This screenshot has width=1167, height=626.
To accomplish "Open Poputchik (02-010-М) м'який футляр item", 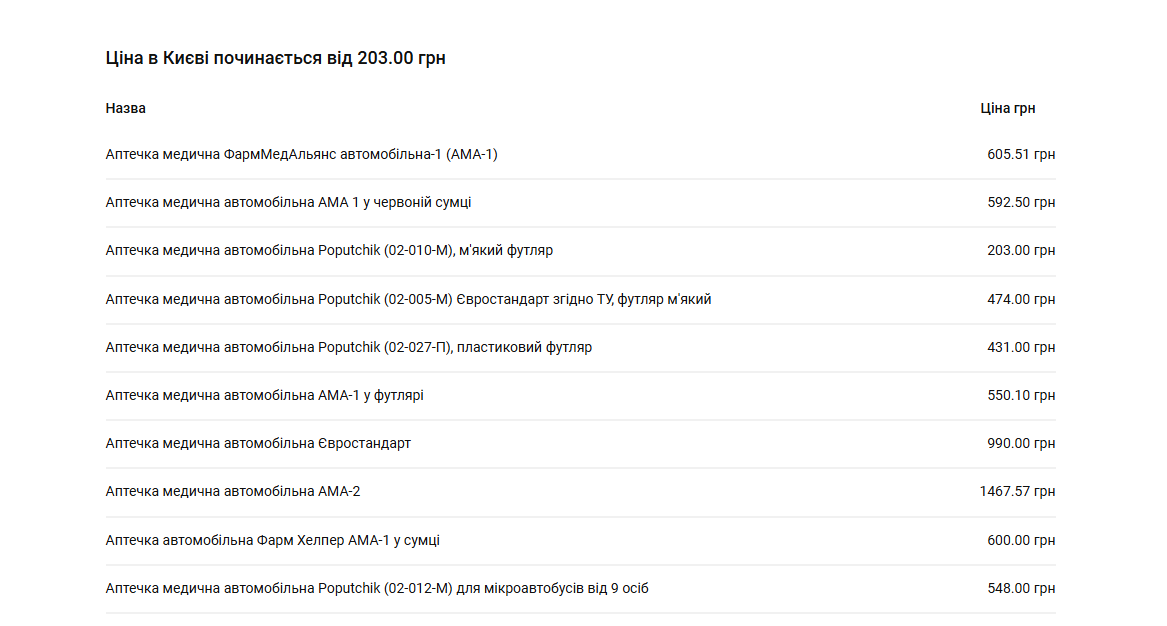I will pyautogui.click(x=329, y=250).
